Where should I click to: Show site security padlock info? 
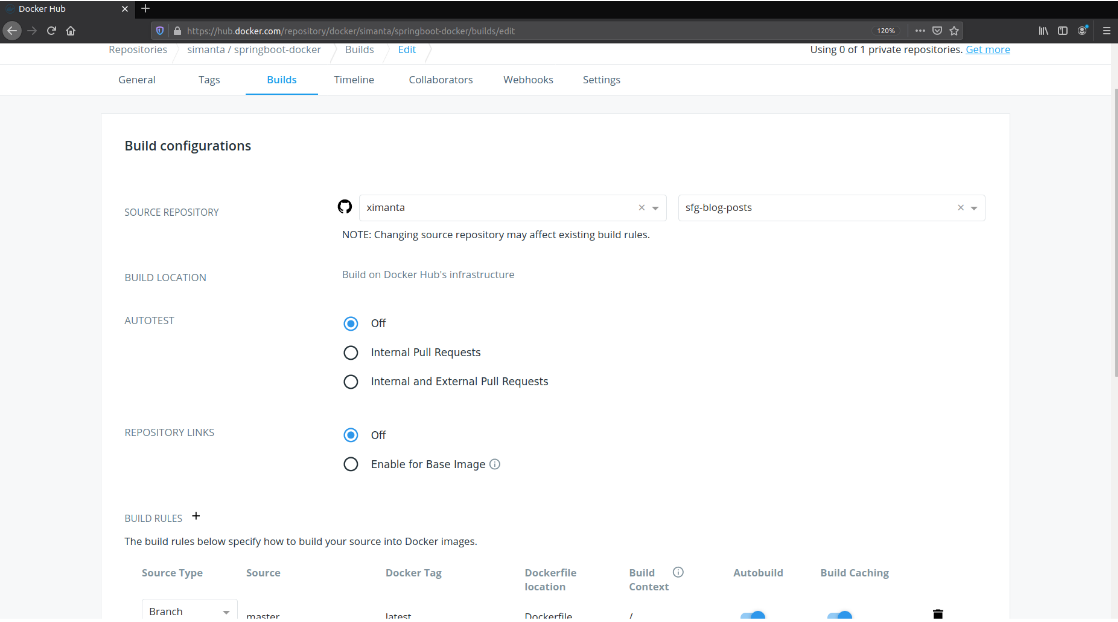[x=178, y=31]
